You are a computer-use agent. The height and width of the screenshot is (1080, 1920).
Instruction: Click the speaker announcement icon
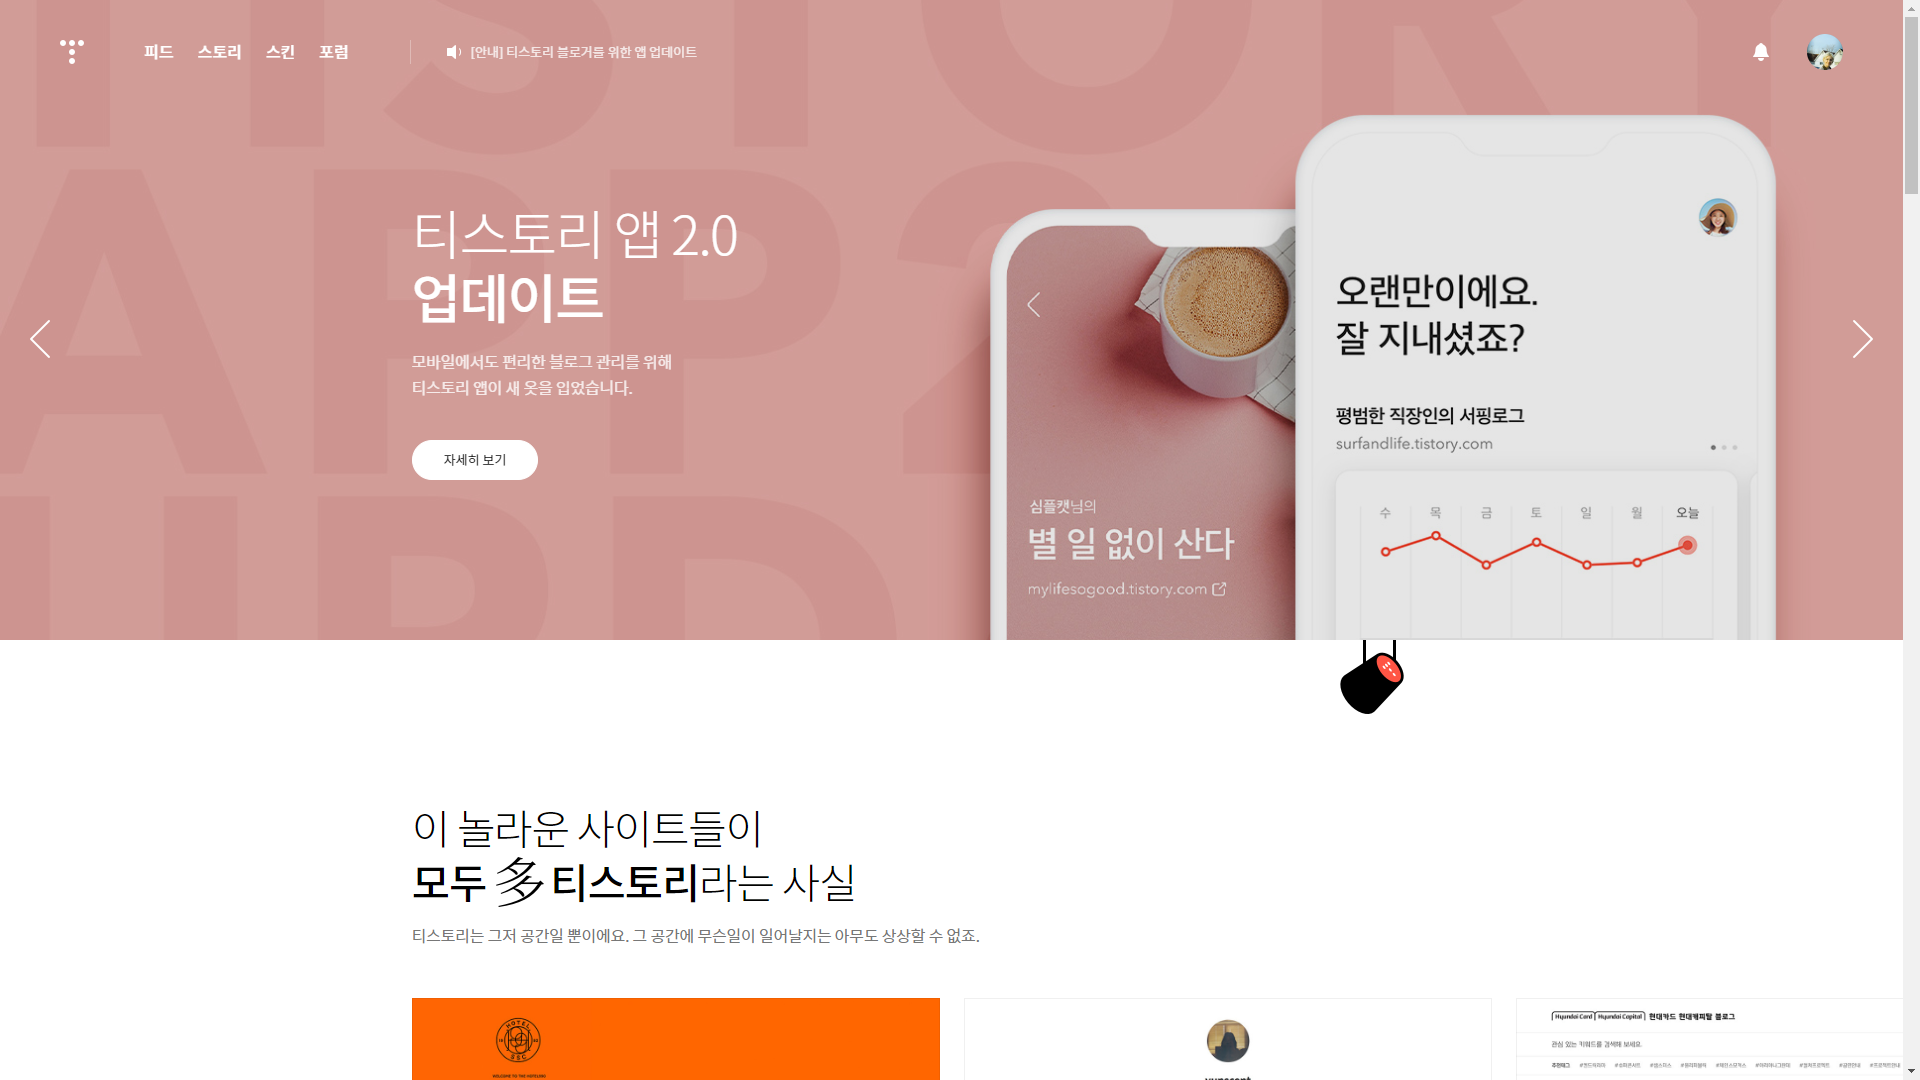[453, 52]
